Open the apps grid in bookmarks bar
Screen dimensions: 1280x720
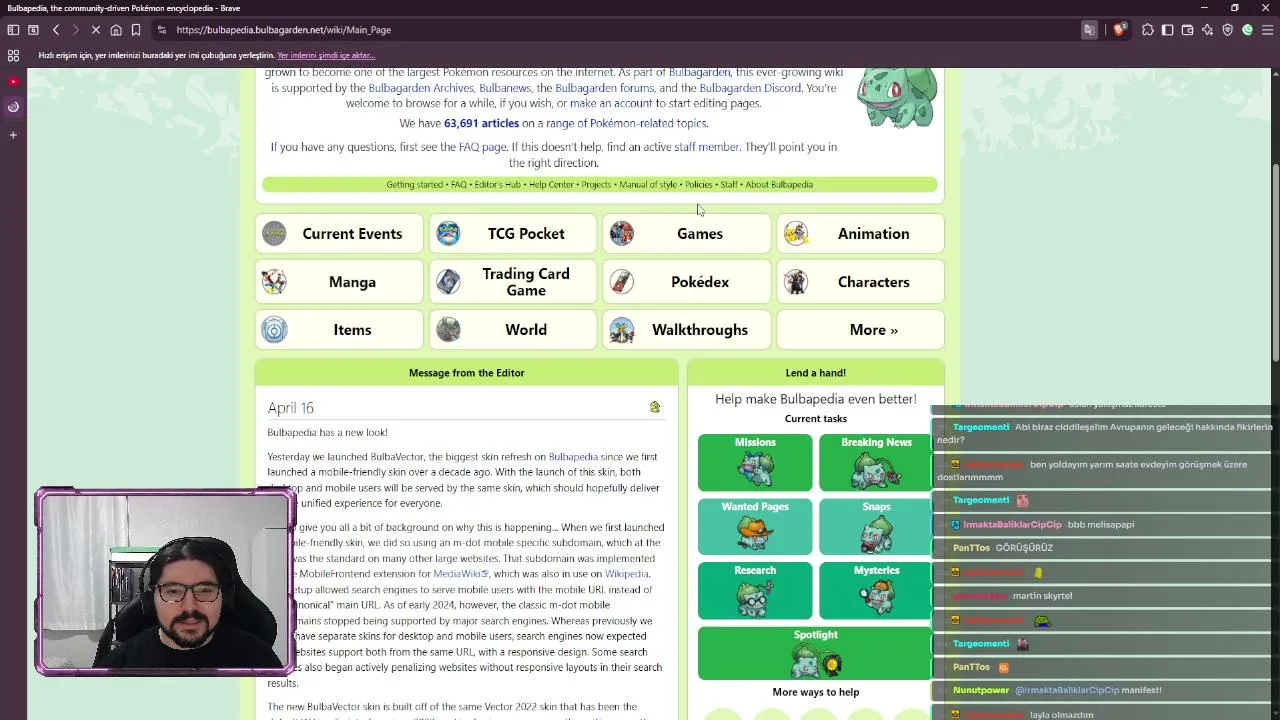[x=13, y=56]
